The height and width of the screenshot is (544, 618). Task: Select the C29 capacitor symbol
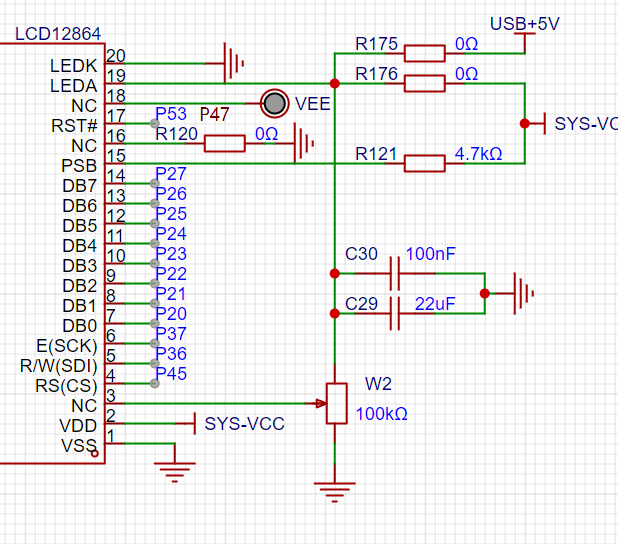[395, 313]
